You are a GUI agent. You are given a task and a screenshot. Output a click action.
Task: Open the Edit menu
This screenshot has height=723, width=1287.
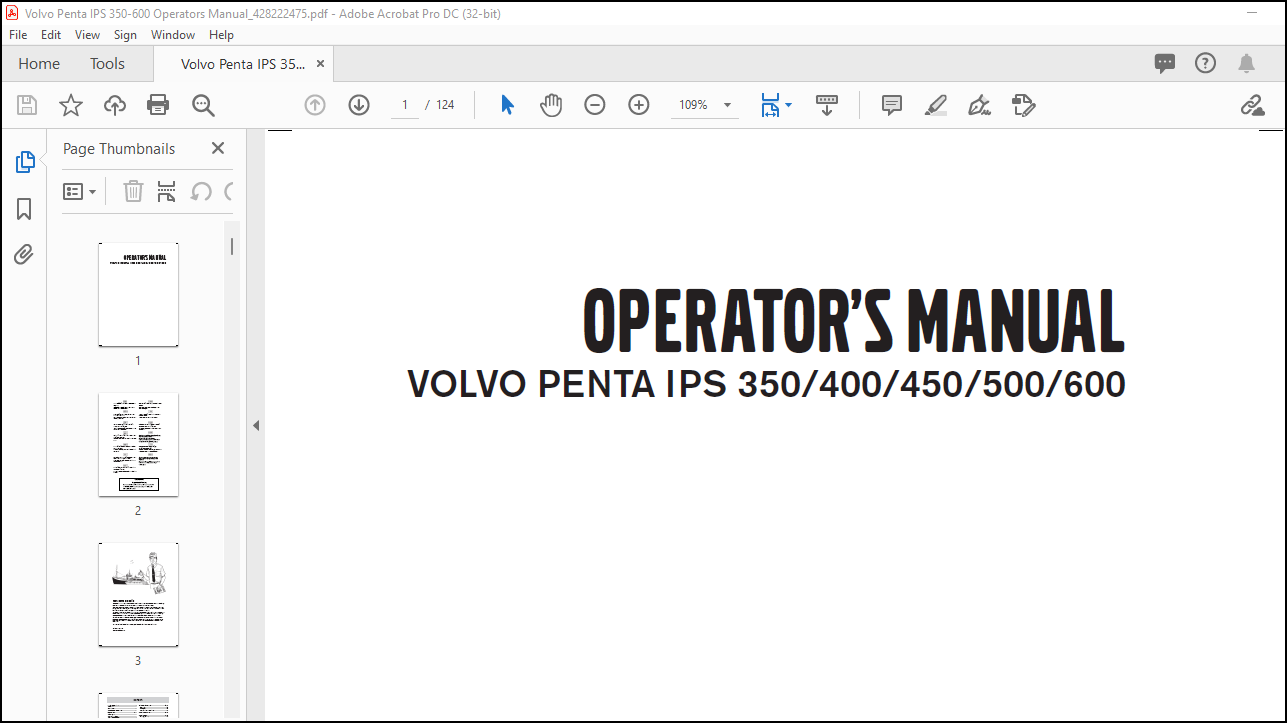[51, 35]
